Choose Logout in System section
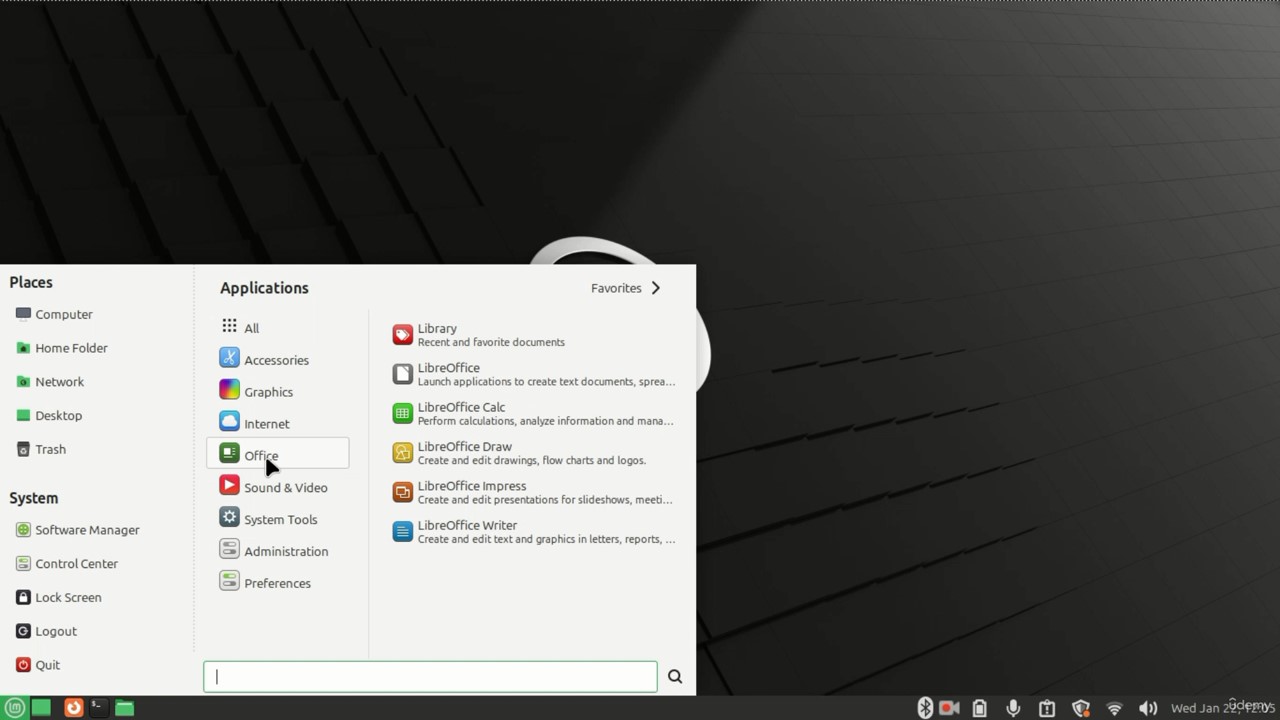This screenshot has width=1280, height=720. point(46,632)
